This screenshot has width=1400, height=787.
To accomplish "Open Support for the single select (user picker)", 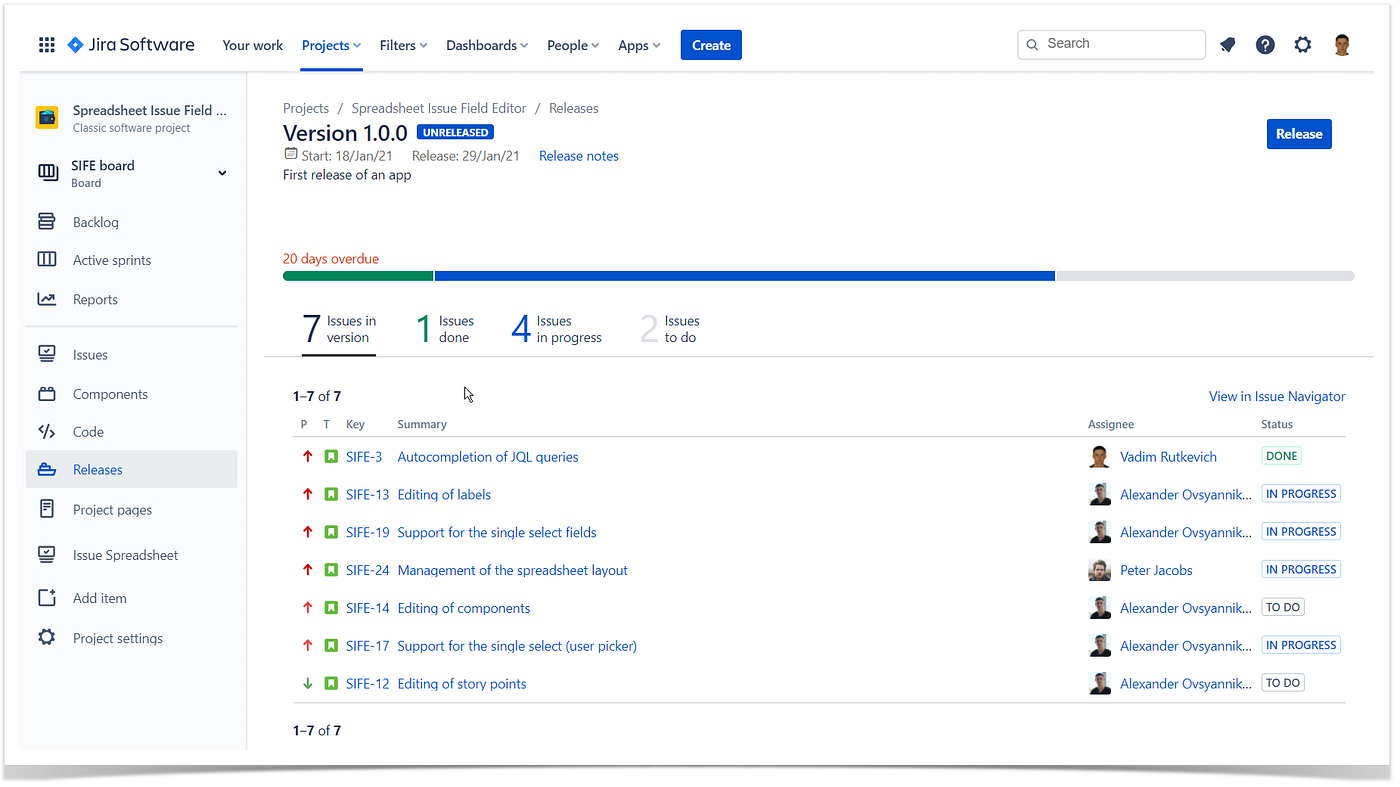I will coord(517,646).
